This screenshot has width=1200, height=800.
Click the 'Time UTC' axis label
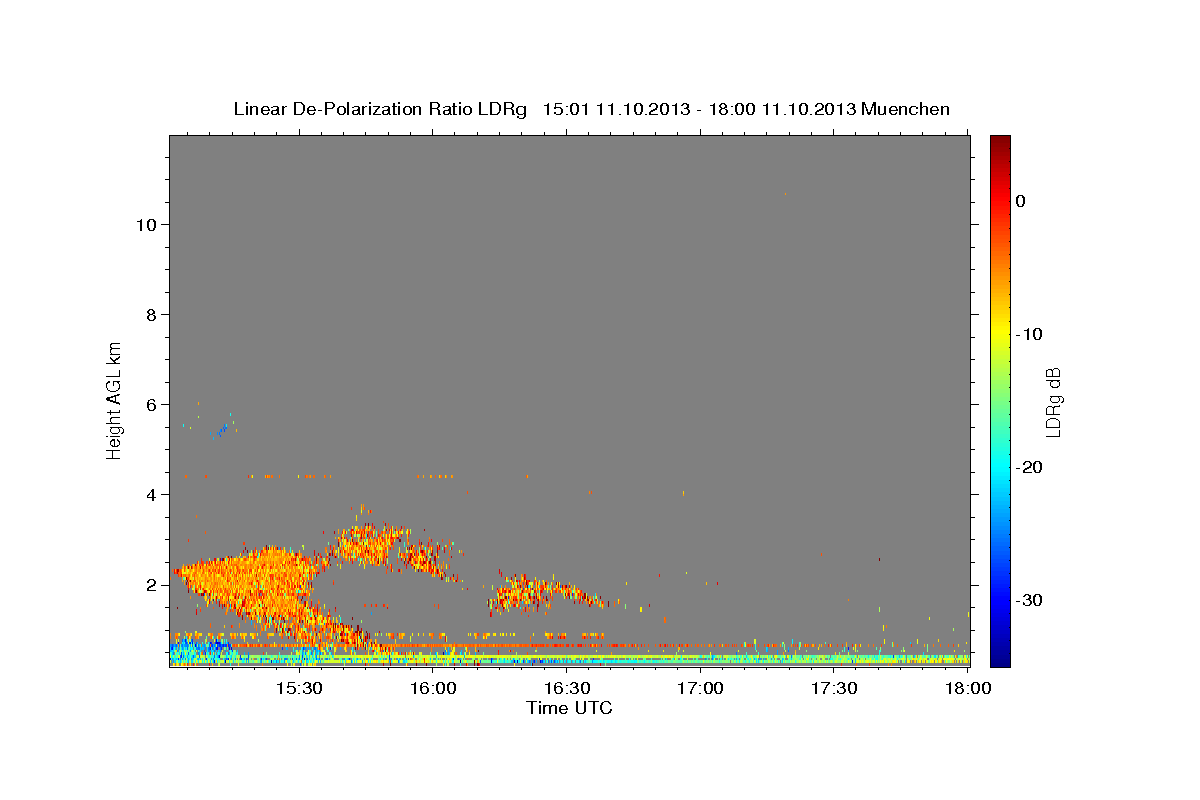[569, 708]
